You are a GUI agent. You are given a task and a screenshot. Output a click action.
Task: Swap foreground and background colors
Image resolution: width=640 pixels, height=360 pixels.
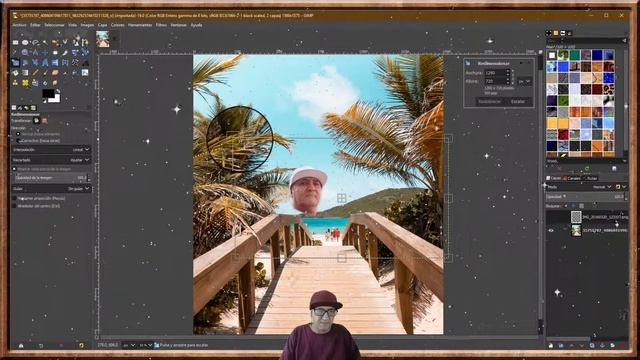coord(58,91)
